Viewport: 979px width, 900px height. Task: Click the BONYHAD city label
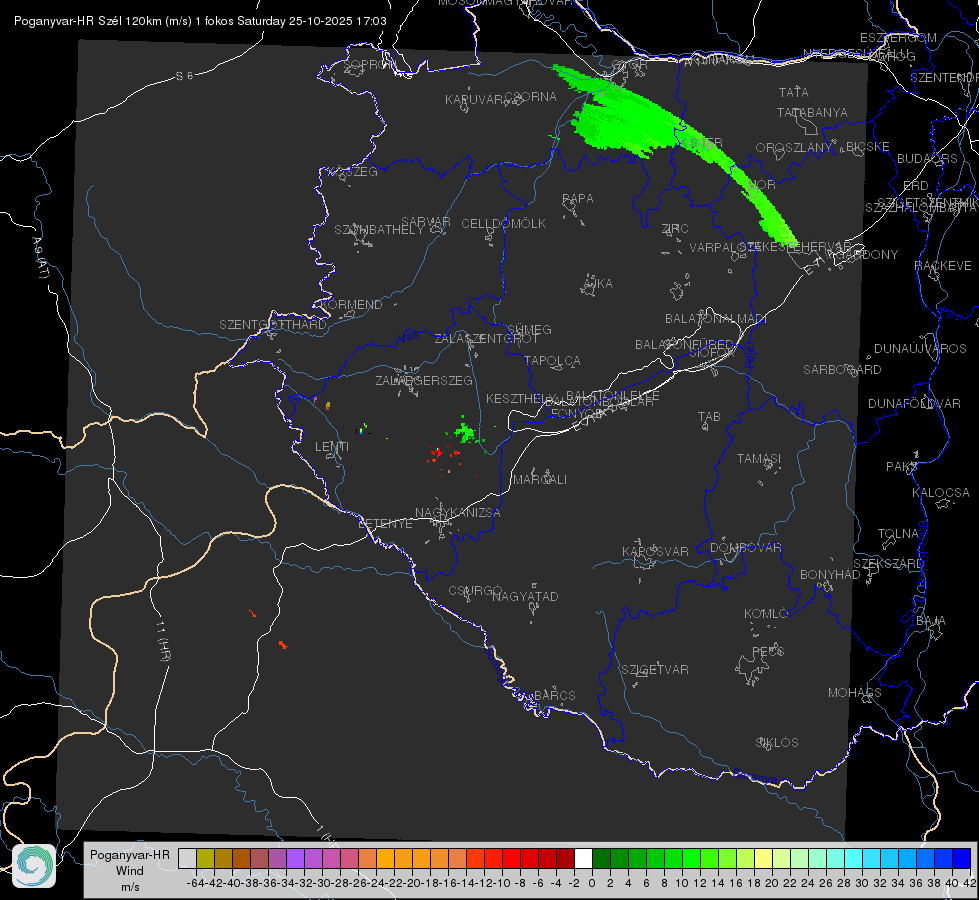point(830,575)
